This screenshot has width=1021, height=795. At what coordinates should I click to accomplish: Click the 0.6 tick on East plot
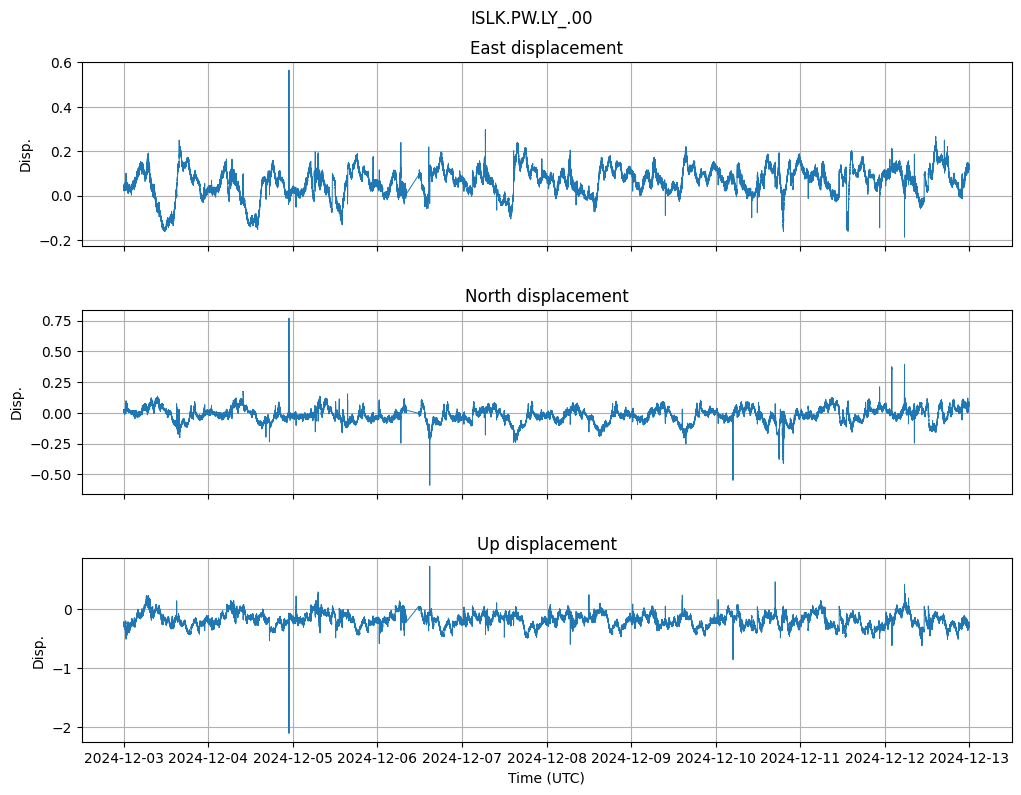pyautogui.click(x=60, y=63)
